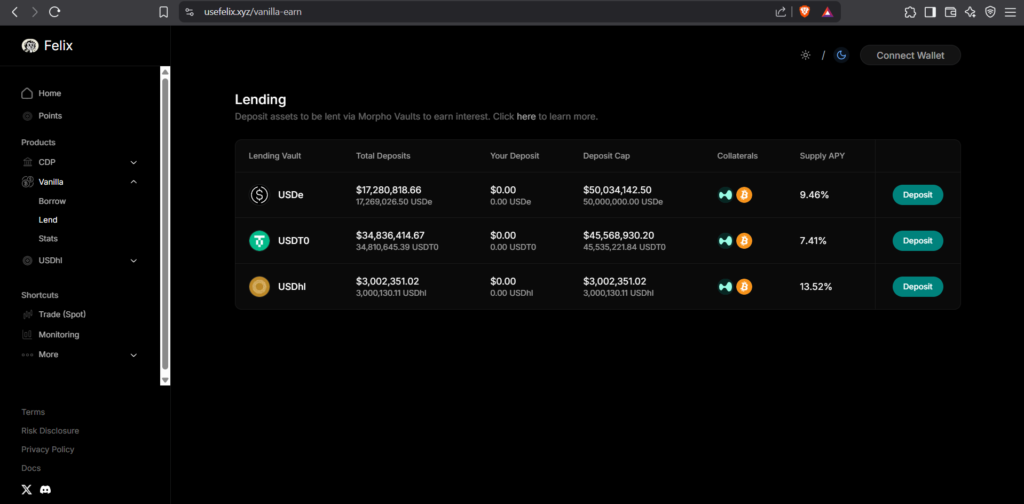The height and width of the screenshot is (504, 1024).
Task: Open the Terms link
Action: pyautogui.click(x=33, y=412)
